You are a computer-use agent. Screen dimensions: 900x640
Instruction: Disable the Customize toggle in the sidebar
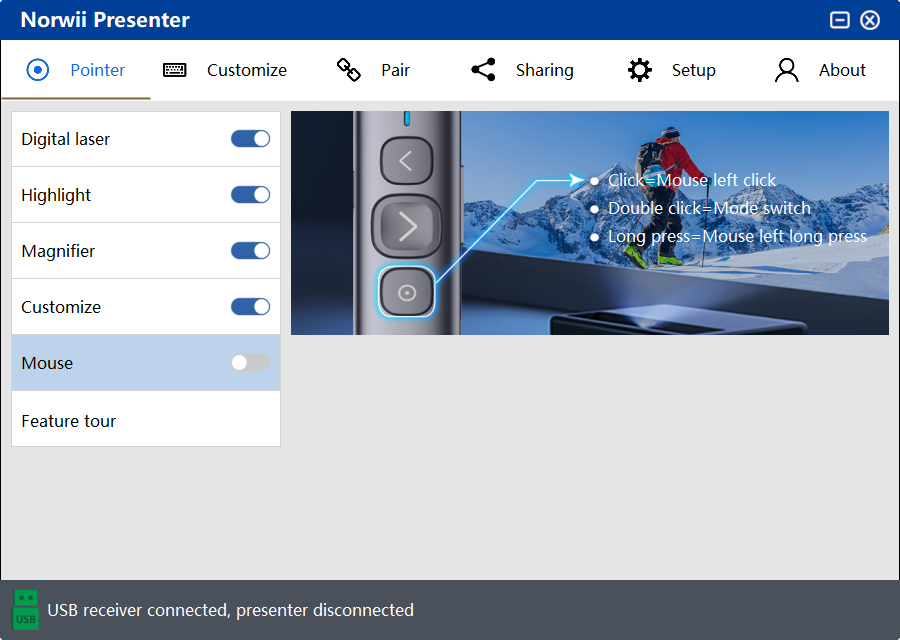[250, 307]
